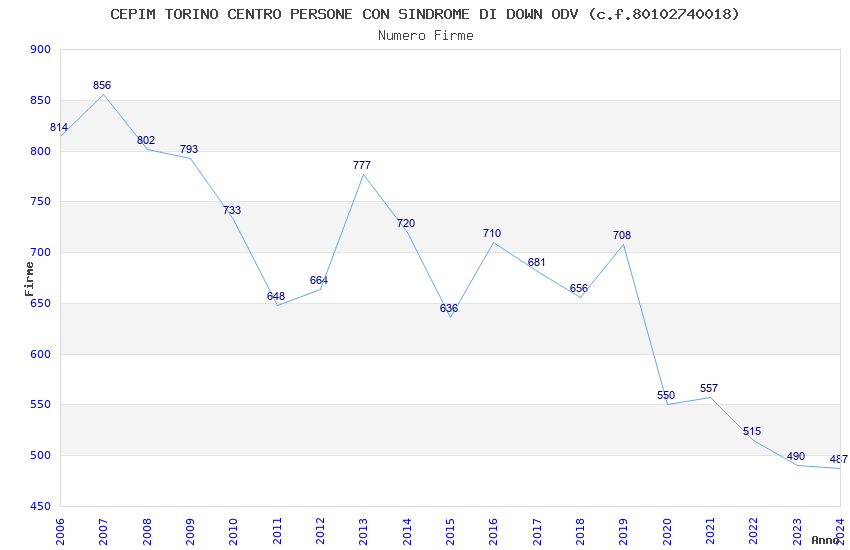Click the x-axis year 2017
This screenshot has width=850, height=550.
click(x=537, y=532)
